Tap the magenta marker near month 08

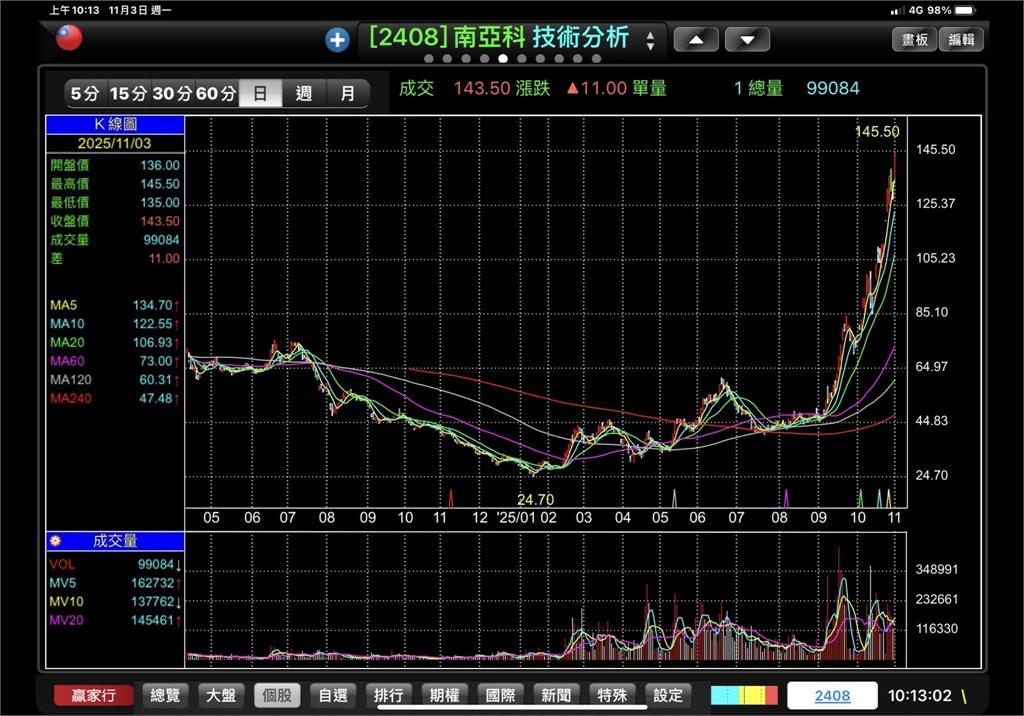tap(785, 498)
